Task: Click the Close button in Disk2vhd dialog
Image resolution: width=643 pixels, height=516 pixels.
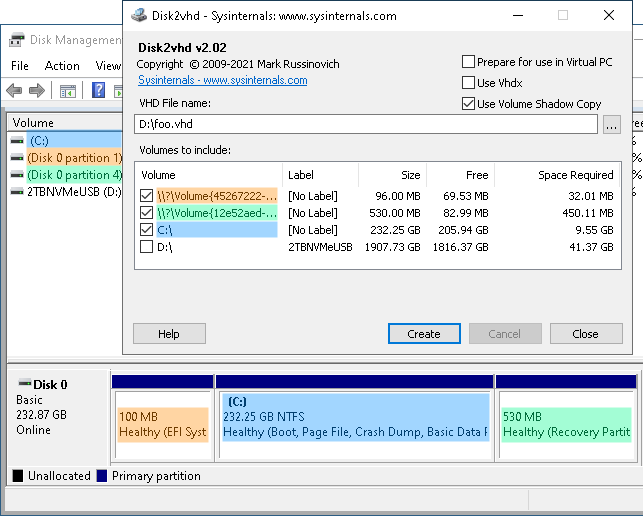Action: point(586,334)
